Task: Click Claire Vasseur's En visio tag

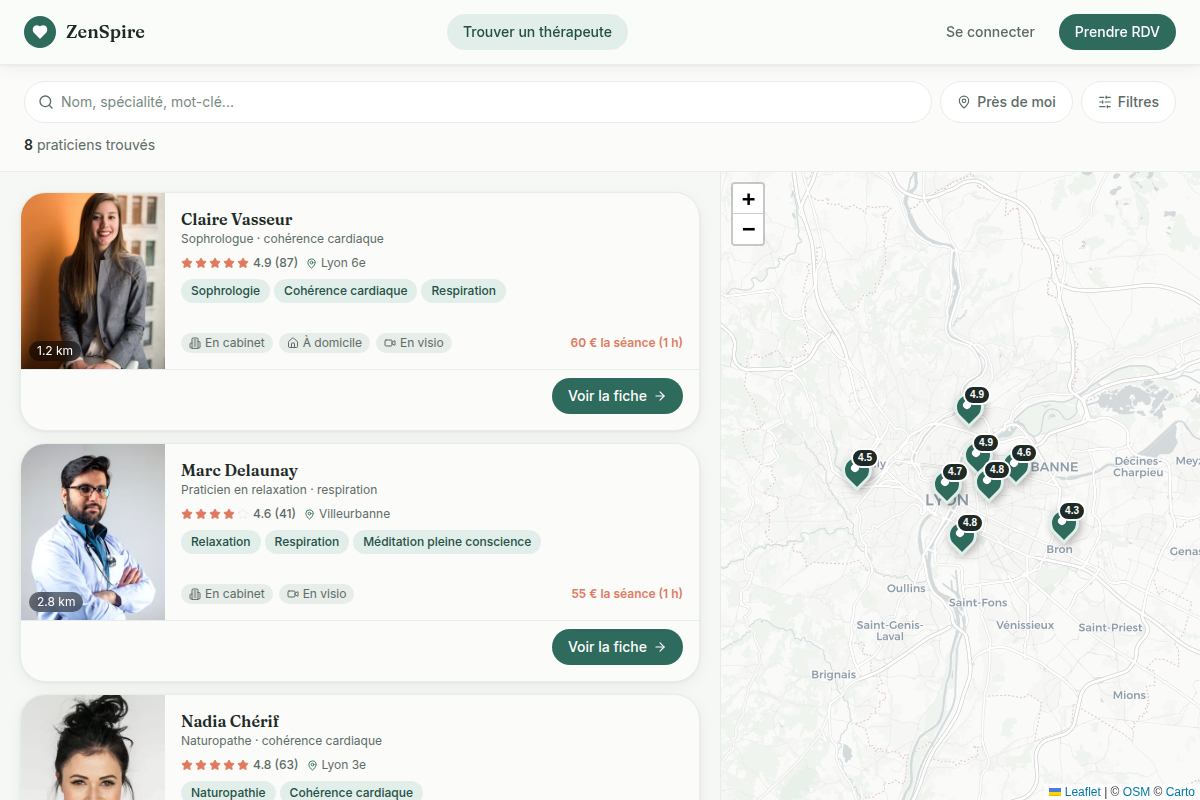Action: [414, 343]
